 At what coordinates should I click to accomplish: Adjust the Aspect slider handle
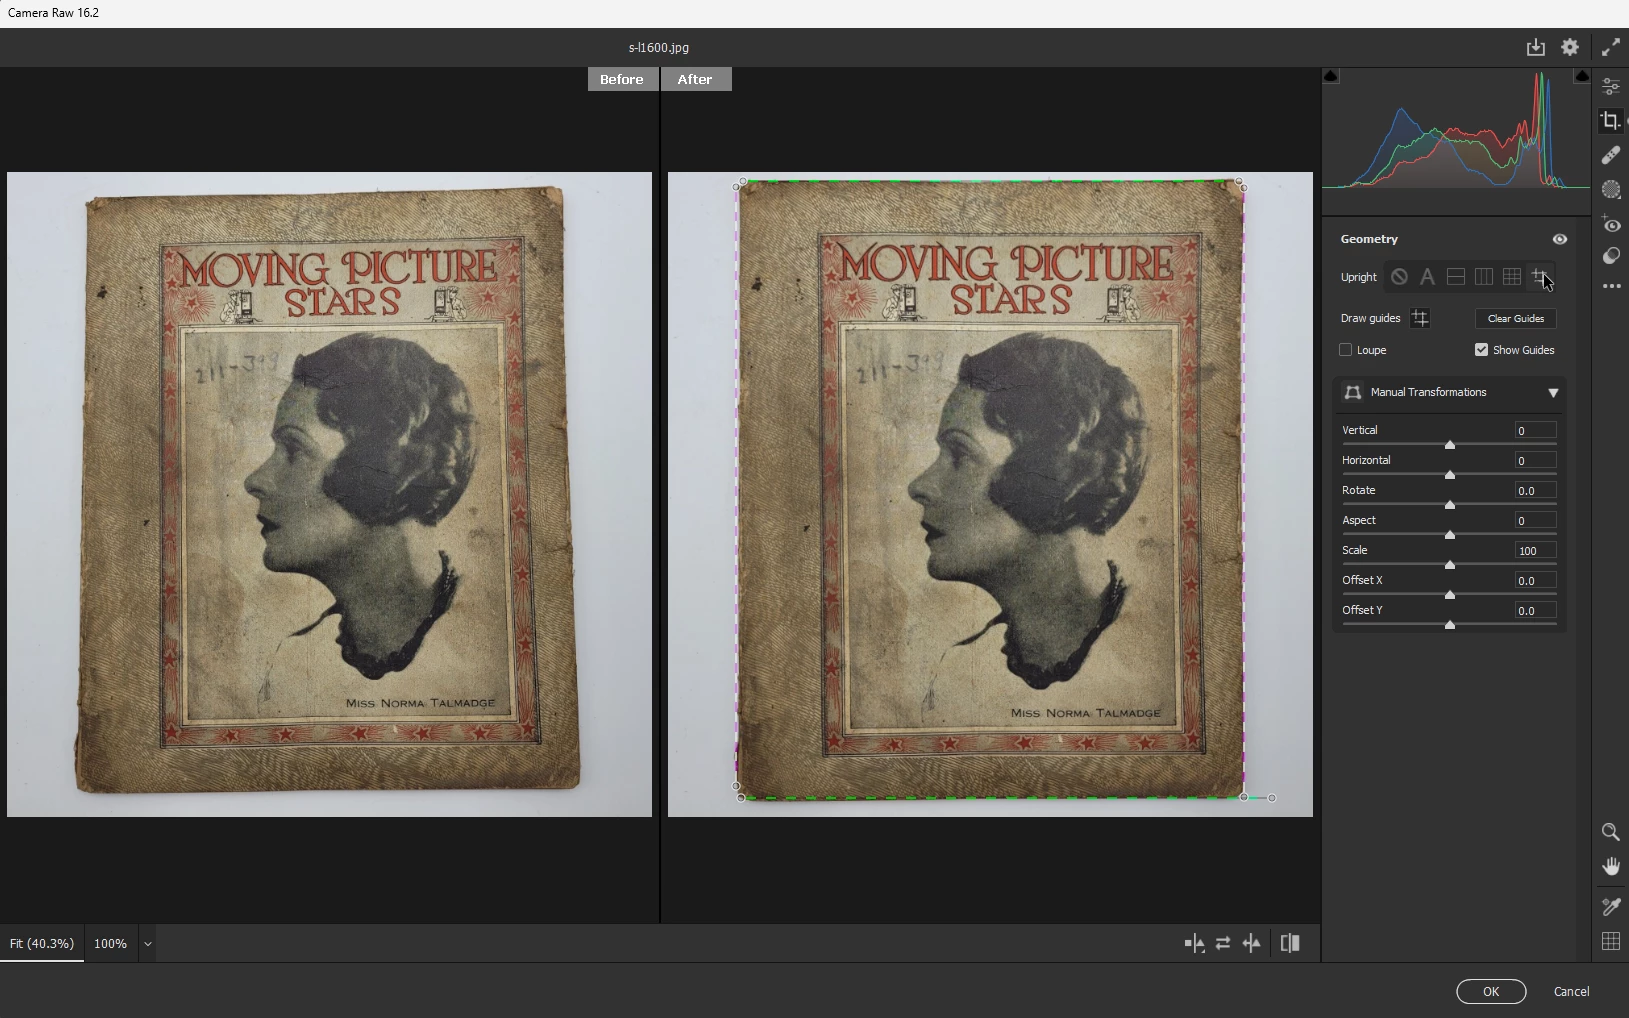1450,535
